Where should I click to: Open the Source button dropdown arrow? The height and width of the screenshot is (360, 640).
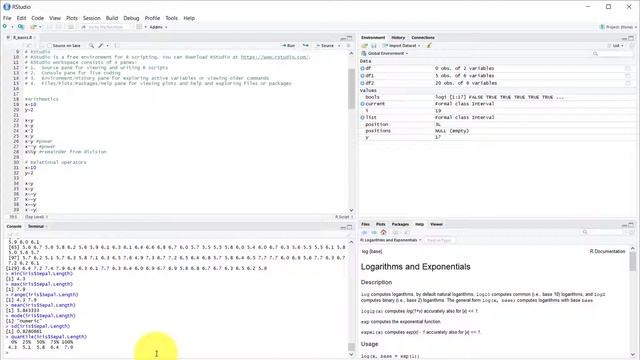[339, 46]
